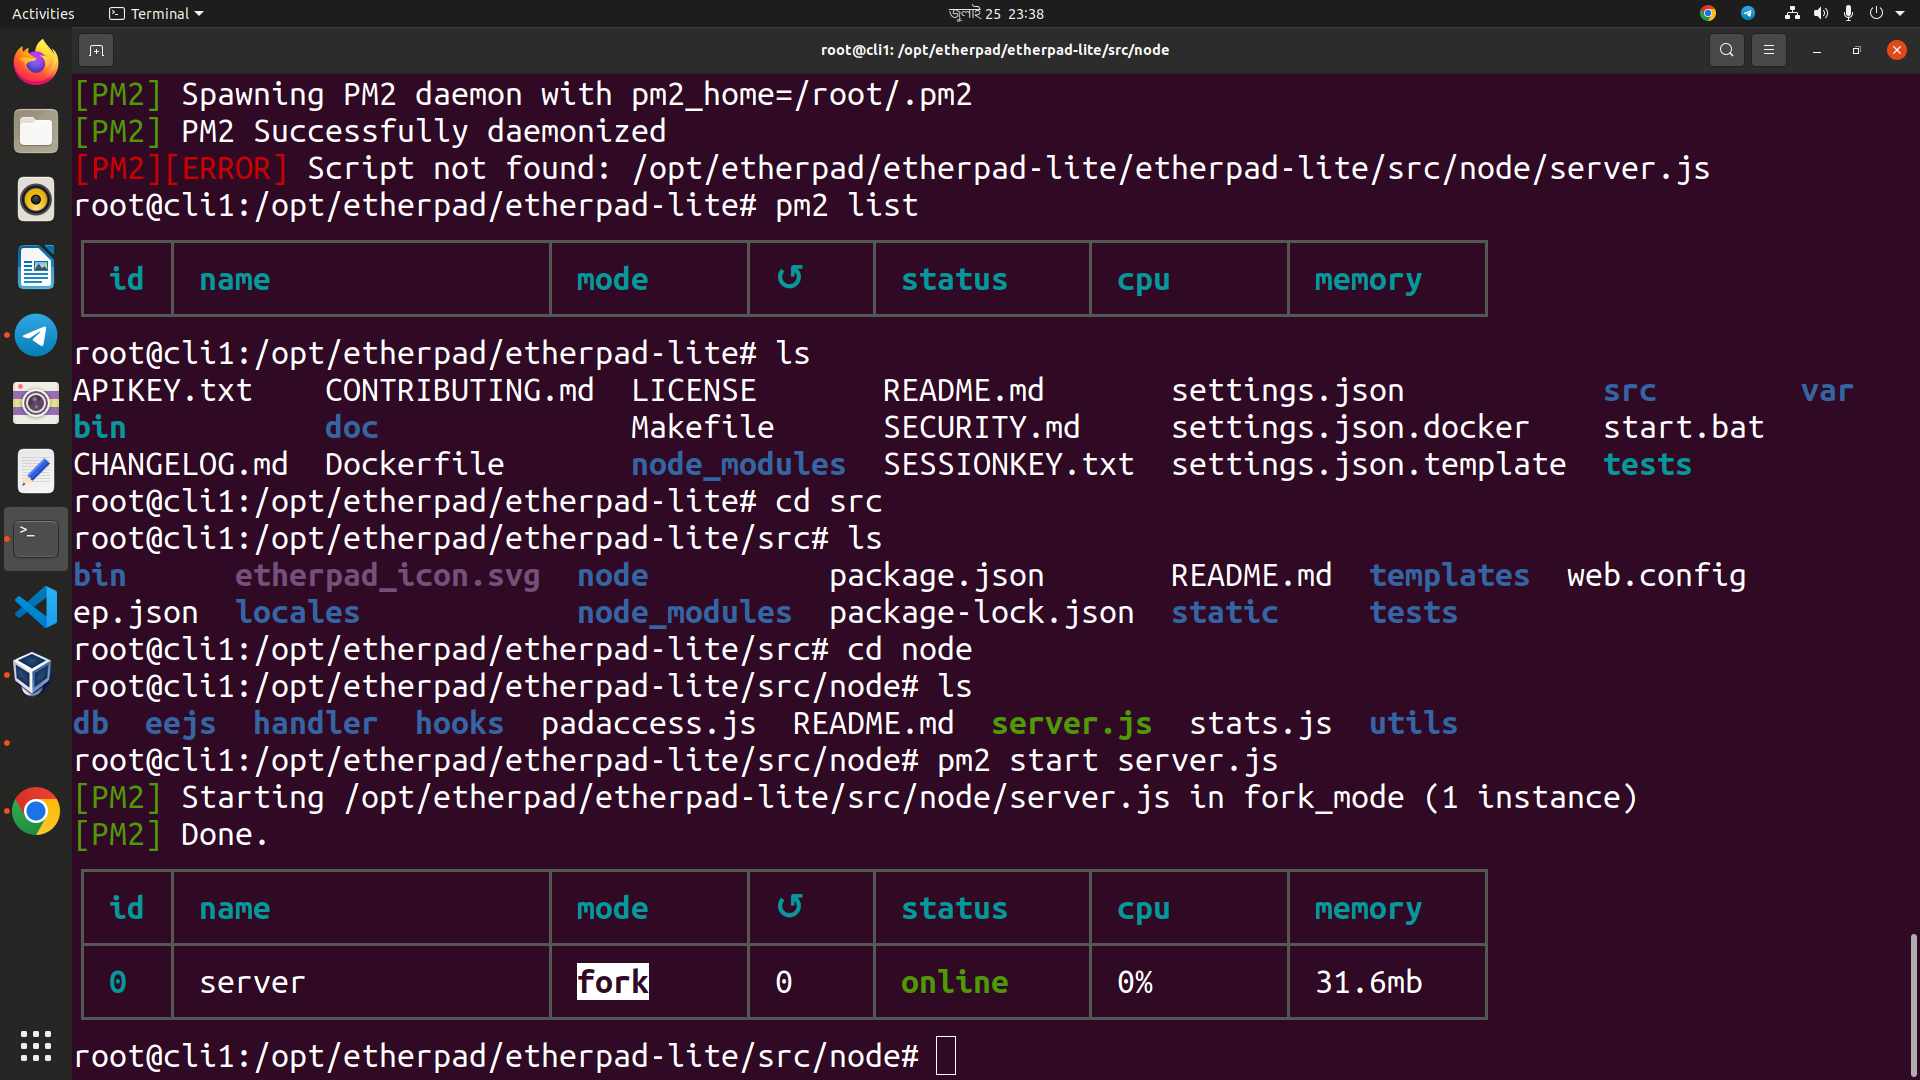The height and width of the screenshot is (1080, 1920).
Task: Click 'package-lock.json' file name
Action: click(x=981, y=612)
